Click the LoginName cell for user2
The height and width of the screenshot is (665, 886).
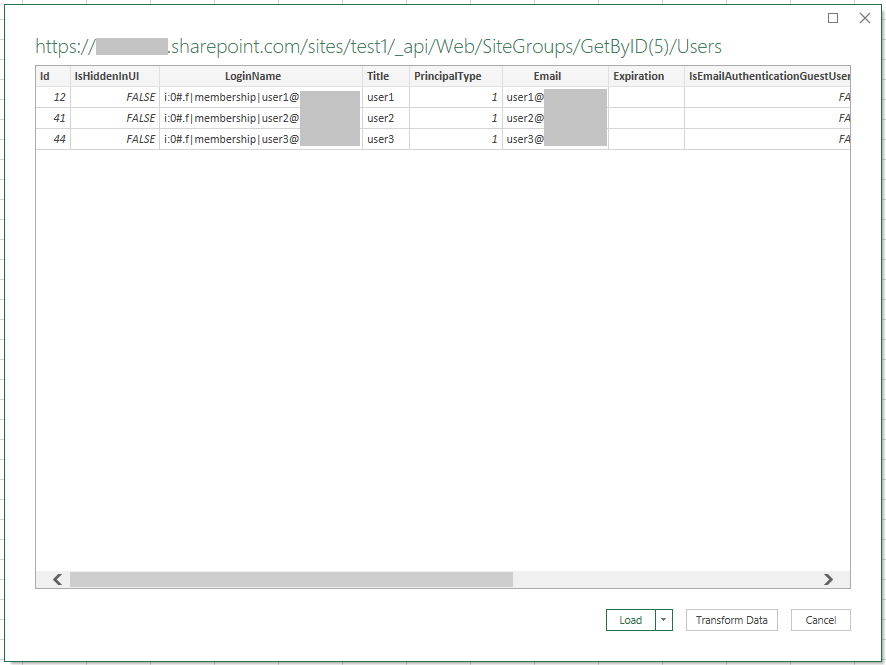pos(260,118)
